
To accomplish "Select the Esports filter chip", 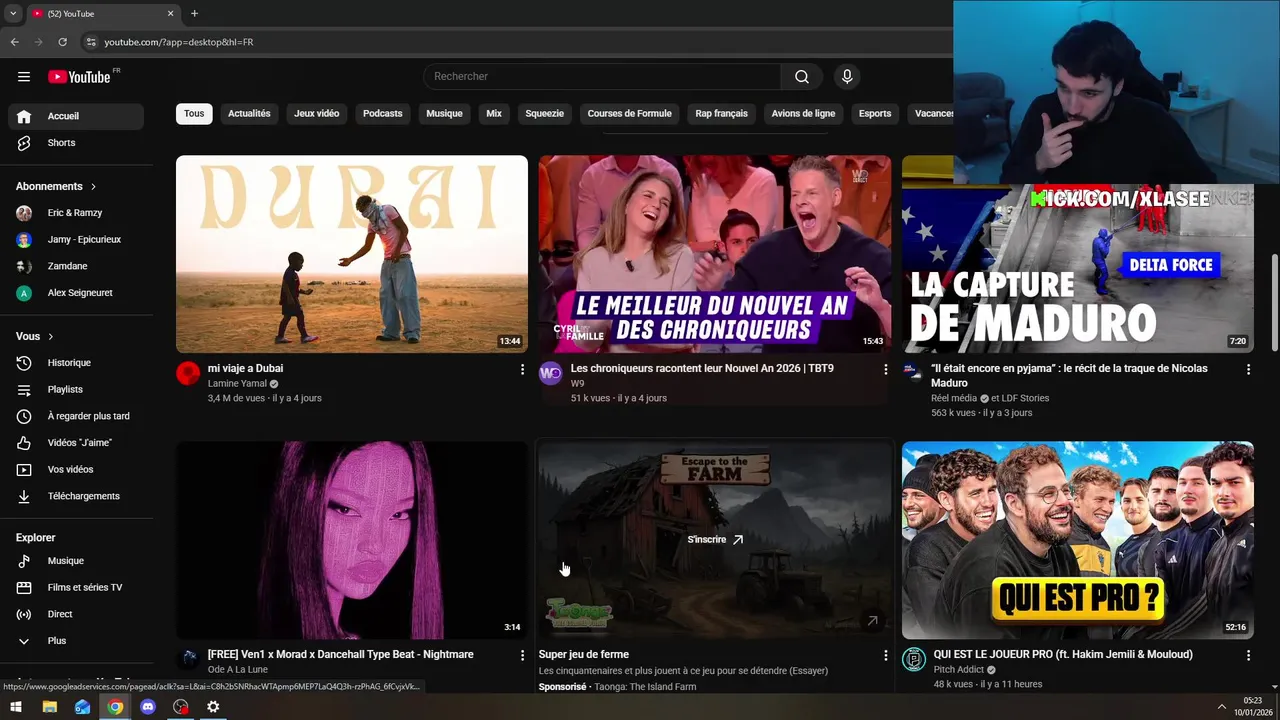I will 875,114.
